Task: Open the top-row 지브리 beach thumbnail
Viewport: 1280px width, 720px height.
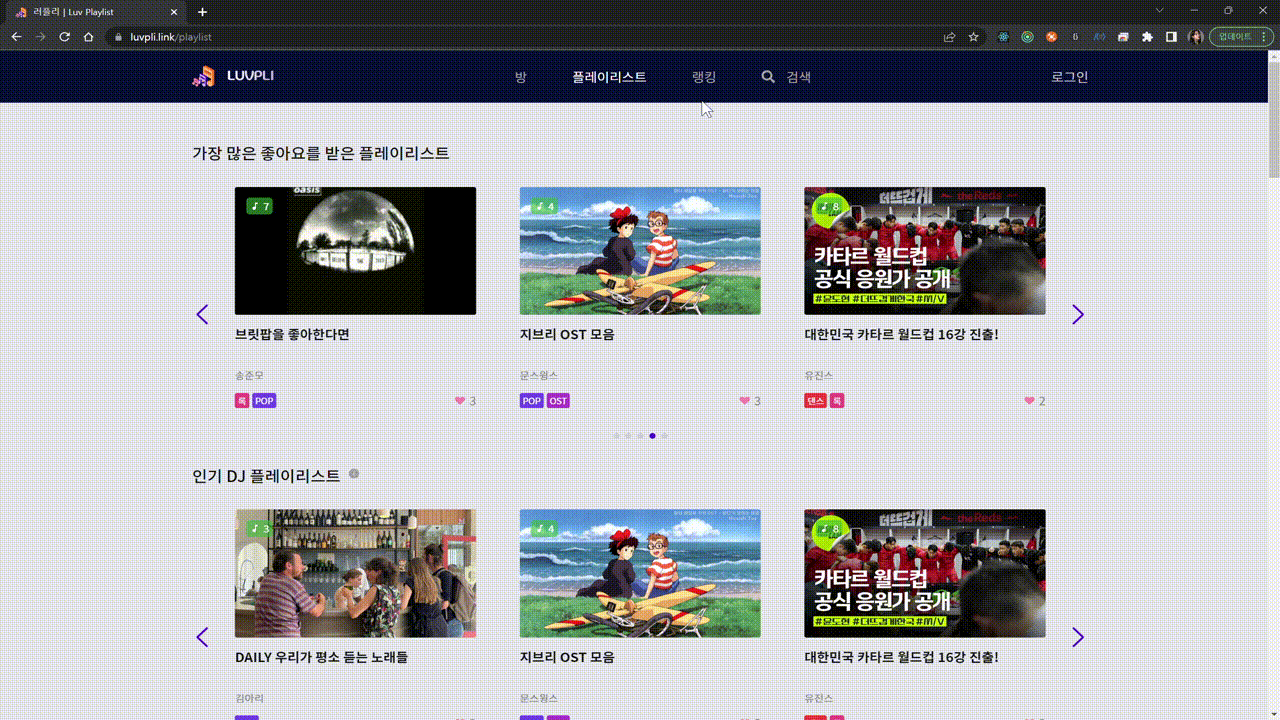Action: [640, 251]
